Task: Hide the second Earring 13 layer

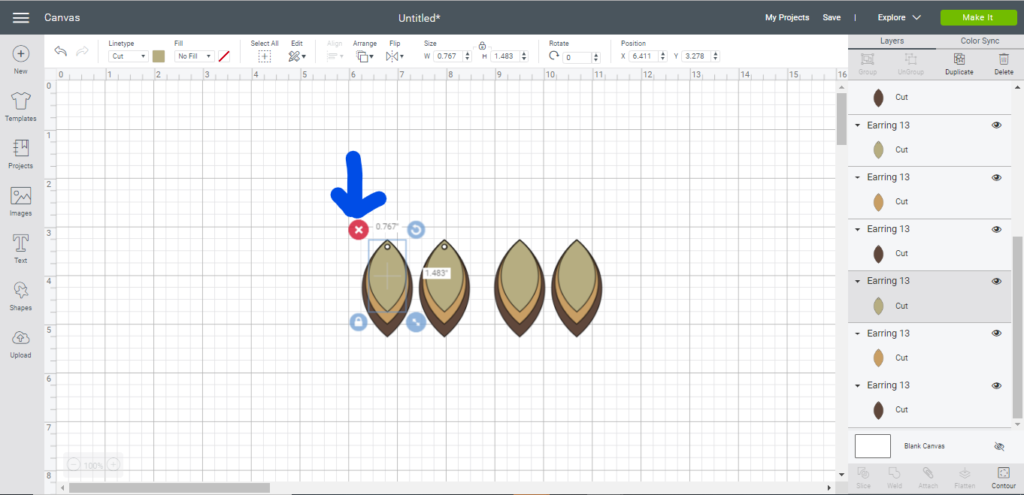Action: click(997, 177)
